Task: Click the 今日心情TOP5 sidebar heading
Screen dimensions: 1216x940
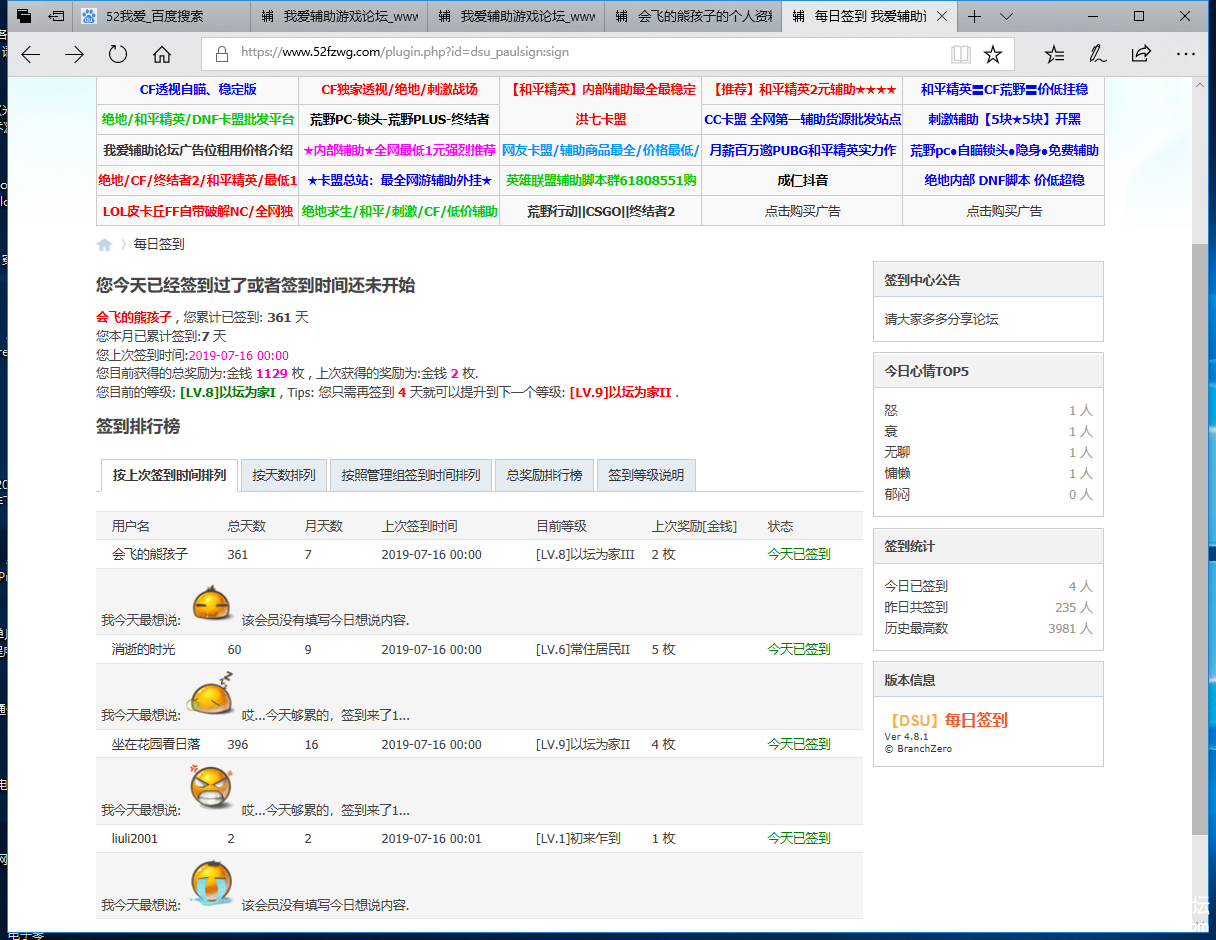Action: (x=926, y=371)
